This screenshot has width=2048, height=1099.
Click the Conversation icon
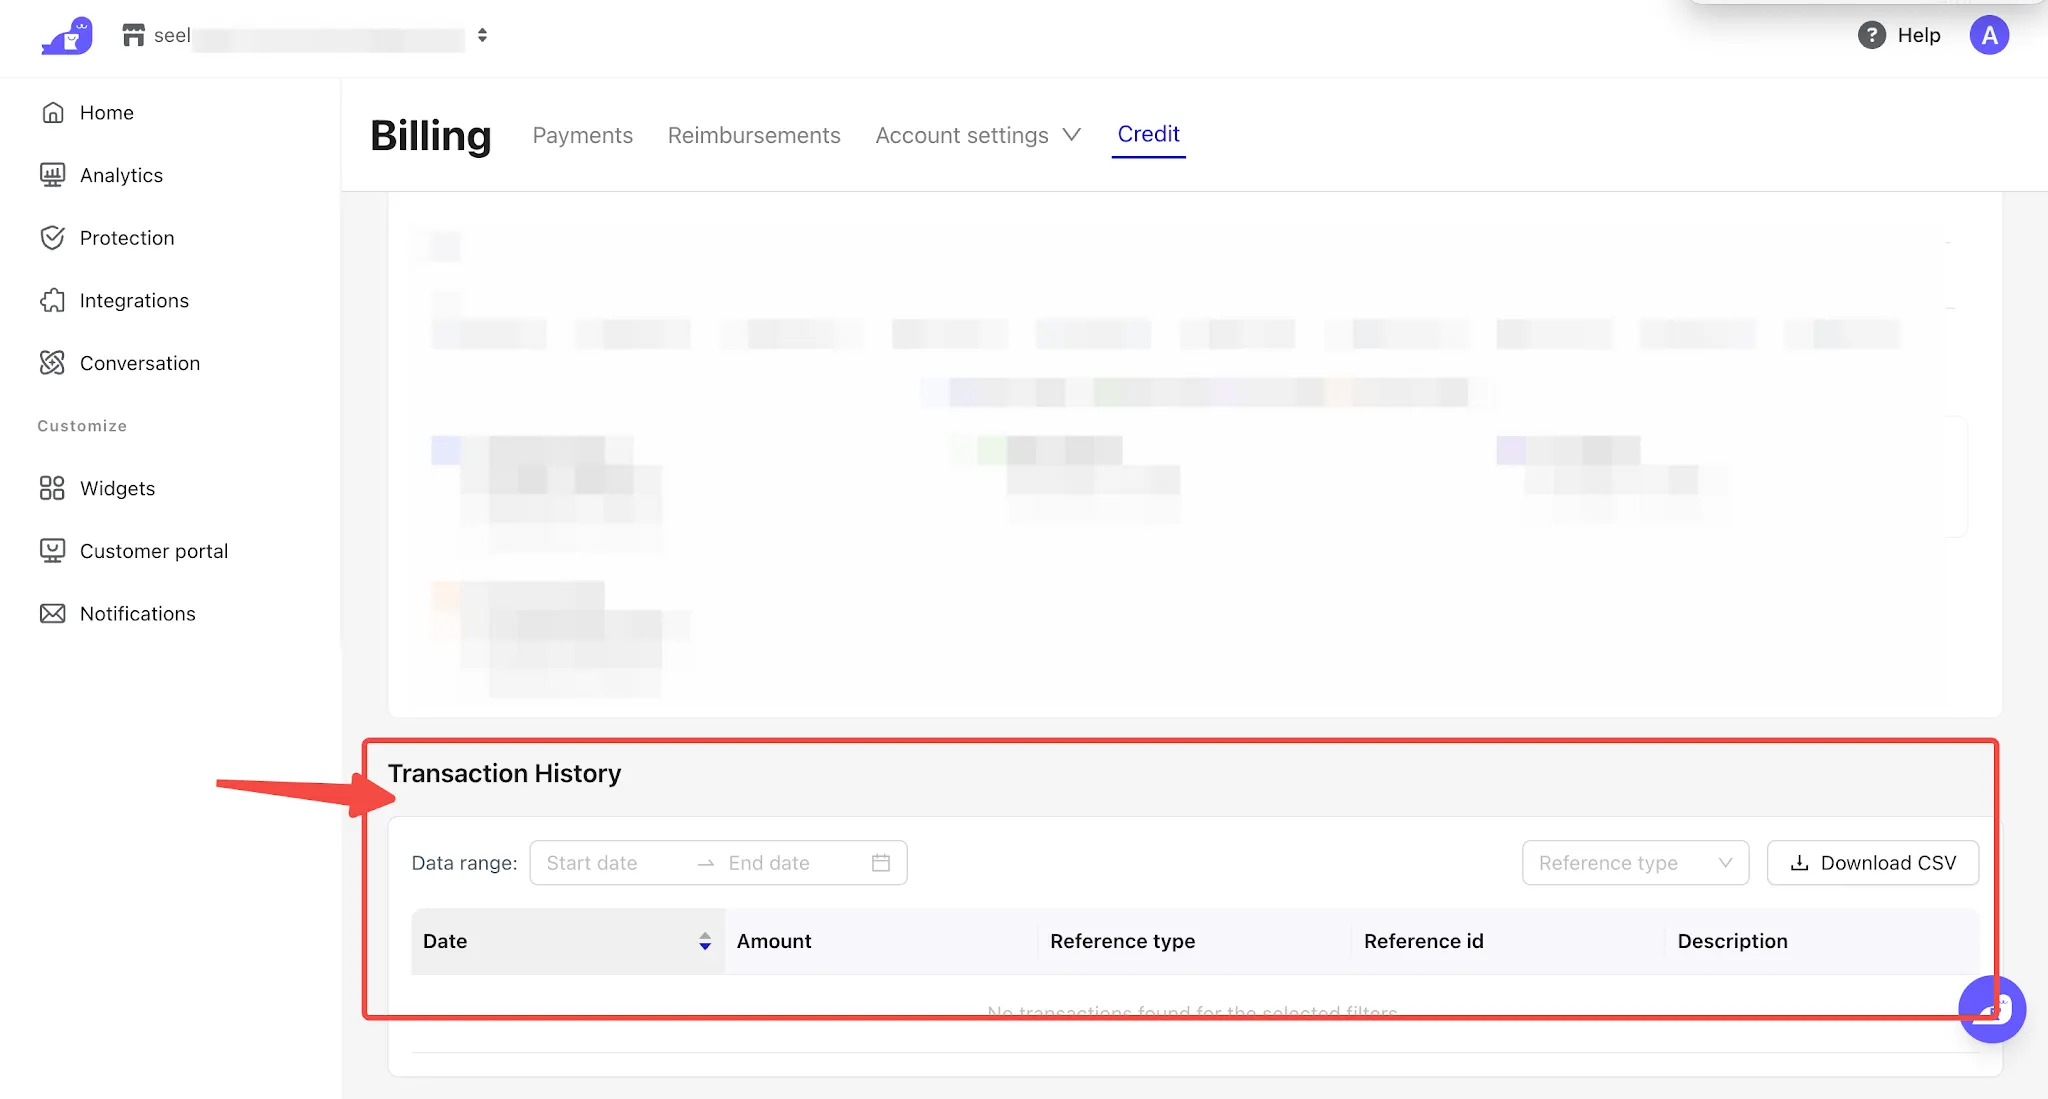coord(53,363)
